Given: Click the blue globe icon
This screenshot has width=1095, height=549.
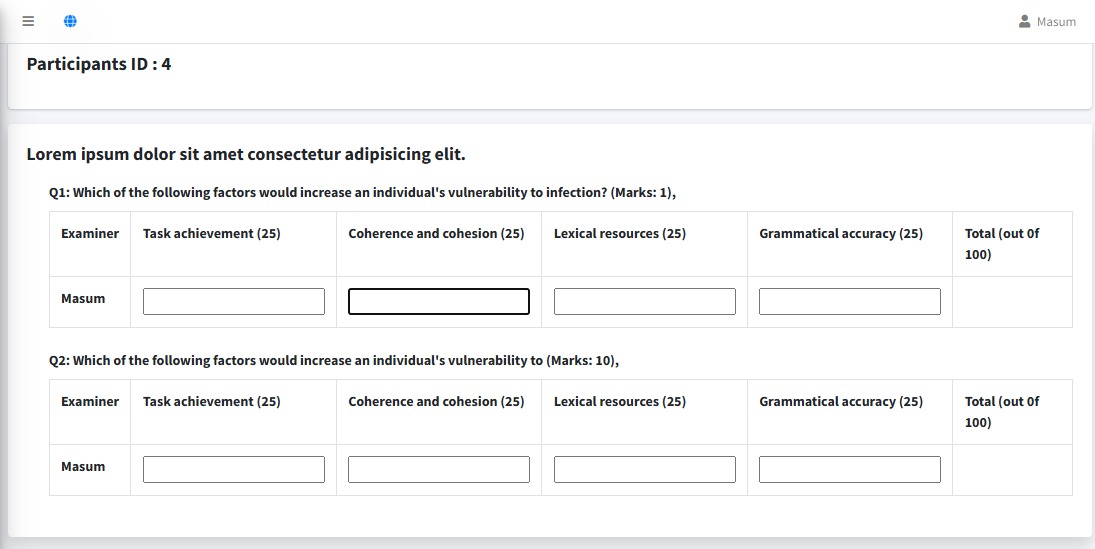Looking at the screenshot, I should point(70,21).
